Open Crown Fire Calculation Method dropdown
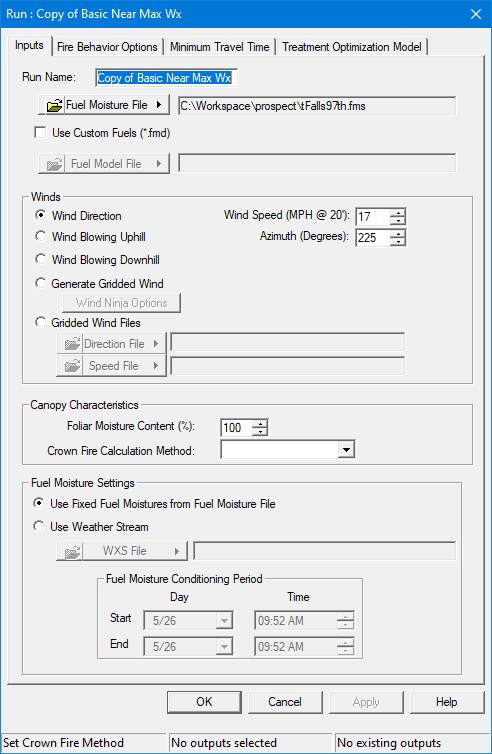492x754 pixels. coord(346,450)
